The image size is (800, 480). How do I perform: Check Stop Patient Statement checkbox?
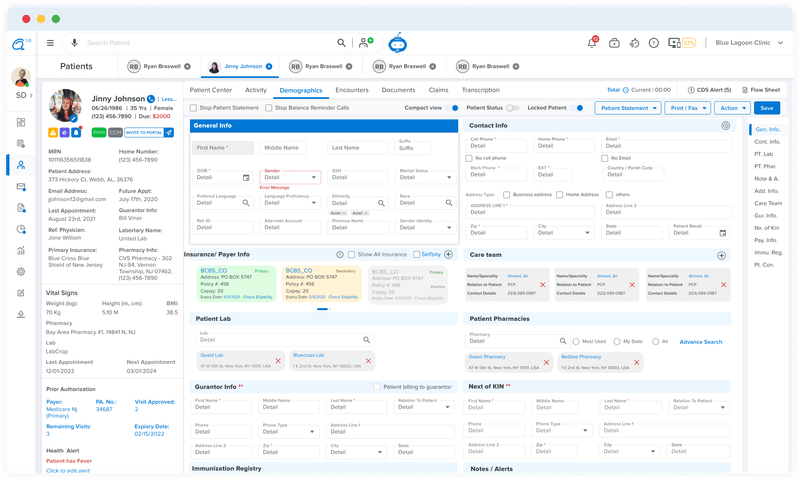point(194,107)
